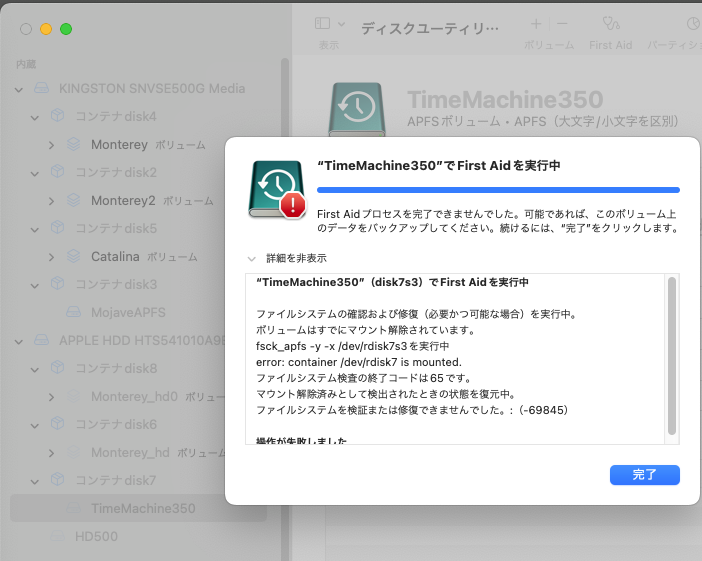The height and width of the screenshot is (561, 702).
Task: Click the First Aid progress bar
Action: coord(498,190)
